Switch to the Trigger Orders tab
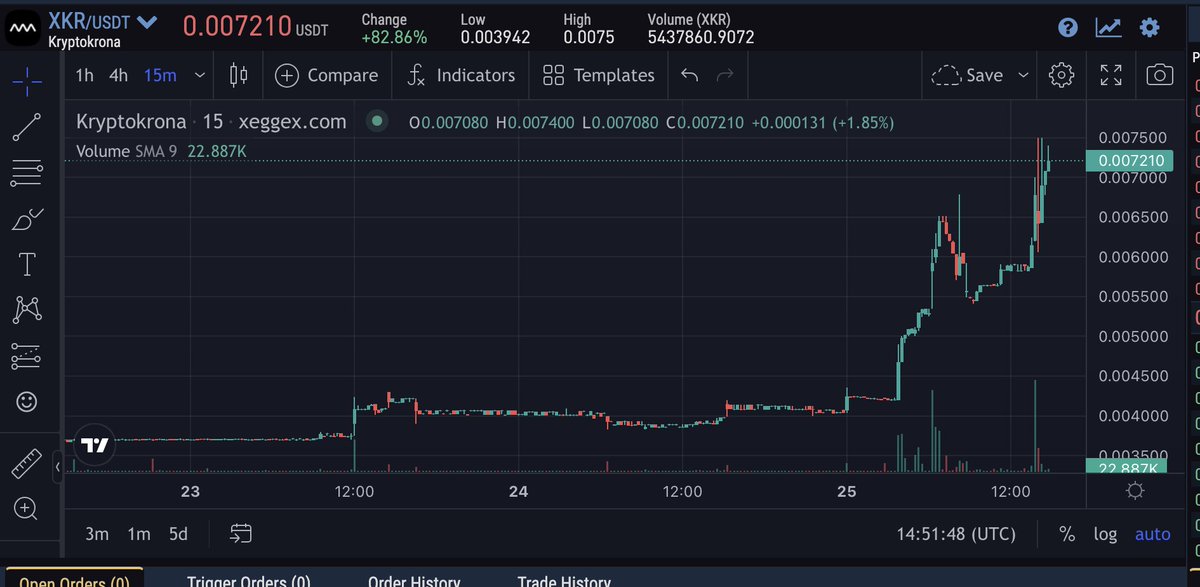This screenshot has height=587, width=1200. pyautogui.click(x=249, y=581)
